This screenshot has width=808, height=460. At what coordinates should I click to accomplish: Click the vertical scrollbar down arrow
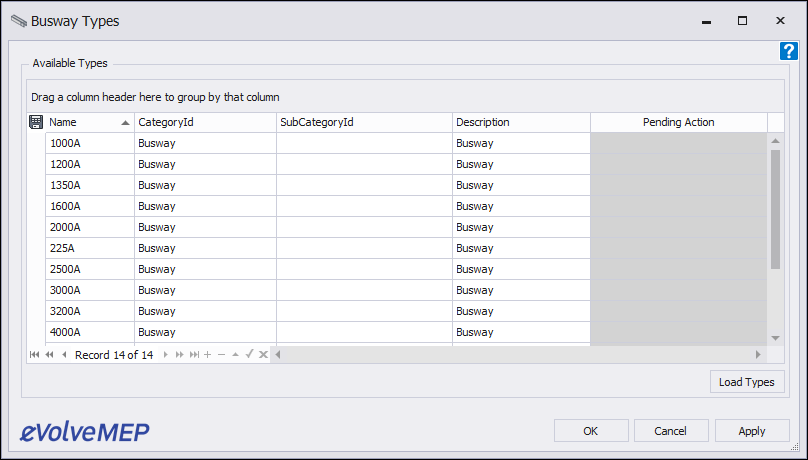point(776,338)
